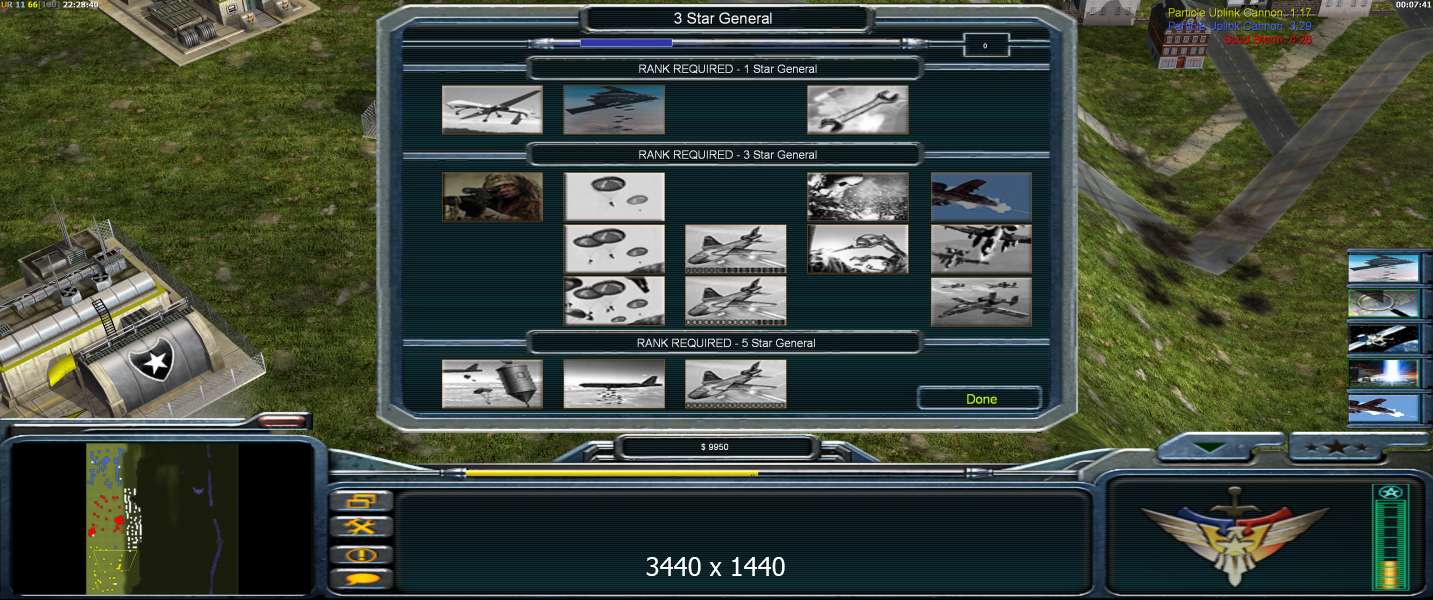1433x600 pixels.
Task: Fire the particle beam shortcut on right edge
Action: [x=1384, y=373]
